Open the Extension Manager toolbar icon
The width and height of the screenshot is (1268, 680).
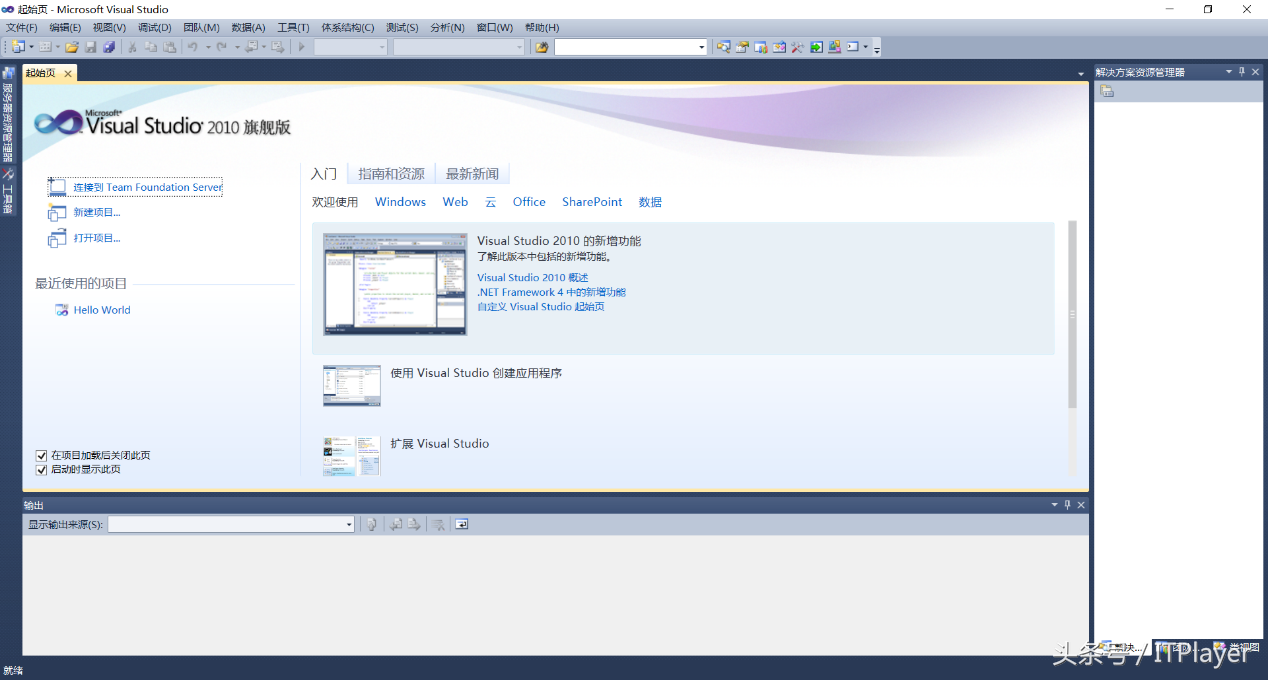click(834, 47)
